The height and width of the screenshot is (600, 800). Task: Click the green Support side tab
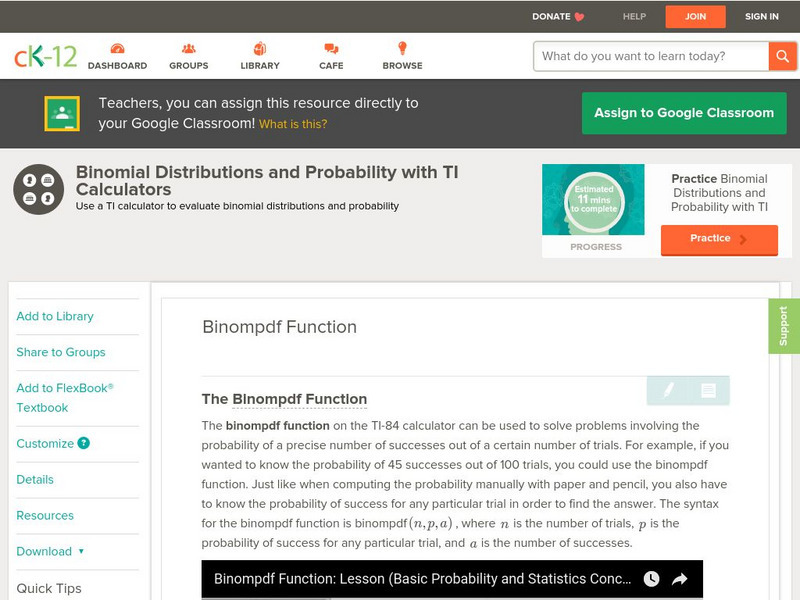(x=784, y=326)
